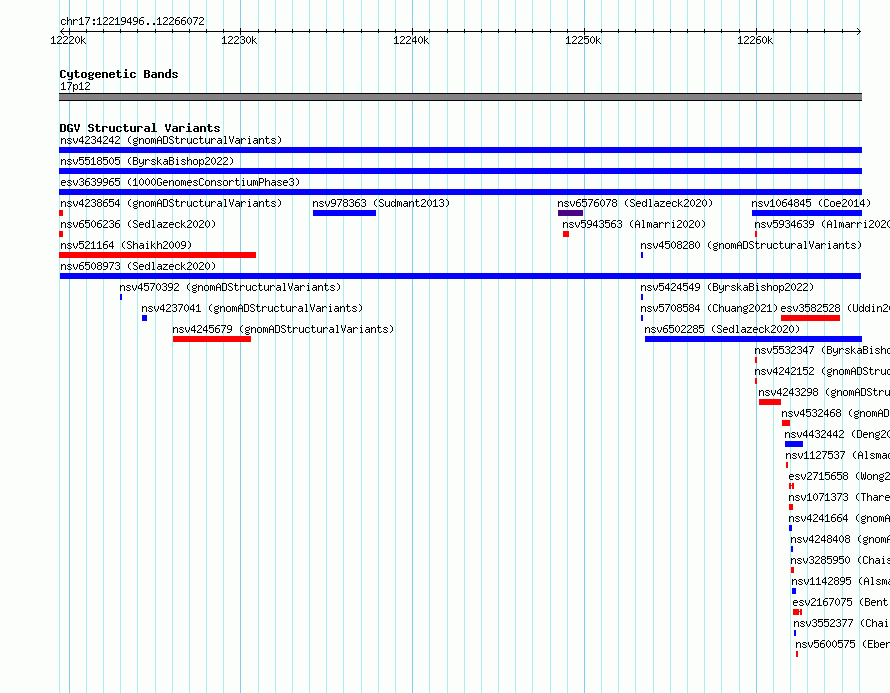Screen dimensions: 890x693
Task: Select the blue bar under esv3639965
Action: tap(460, 192)
